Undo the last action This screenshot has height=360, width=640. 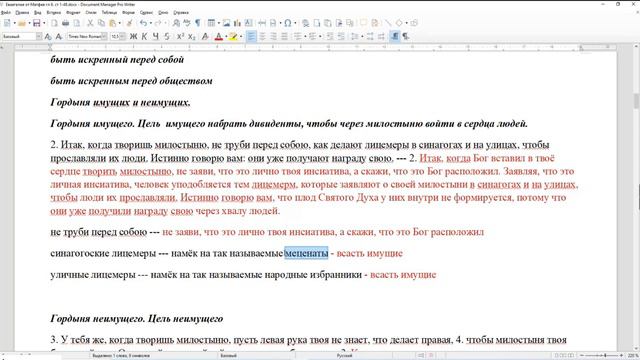(143, 23)
